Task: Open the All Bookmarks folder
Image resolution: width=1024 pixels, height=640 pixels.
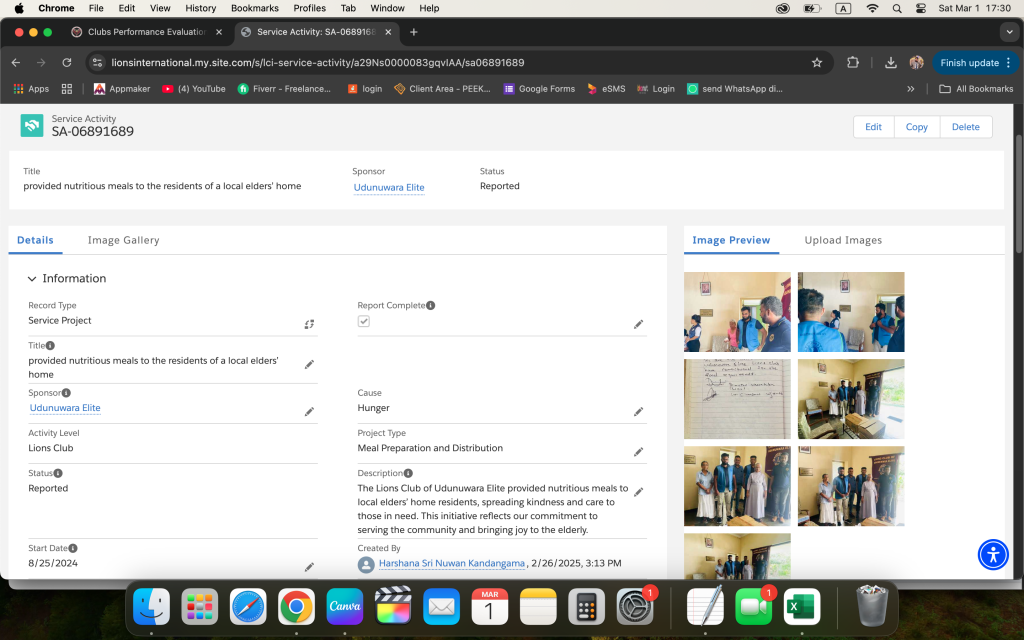Action: [976, 89]
